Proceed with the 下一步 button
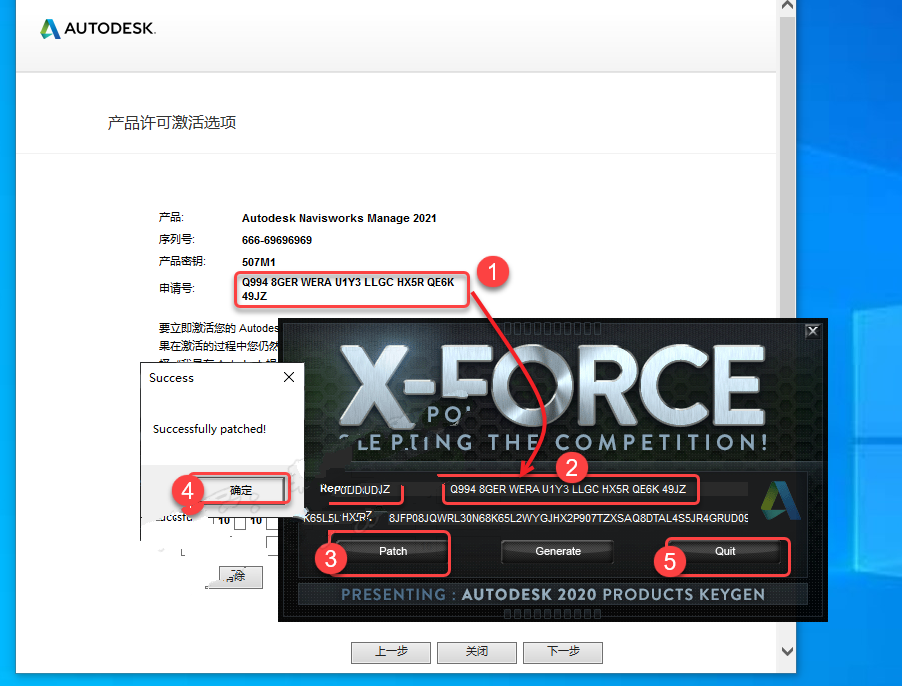 click(563, 652)
